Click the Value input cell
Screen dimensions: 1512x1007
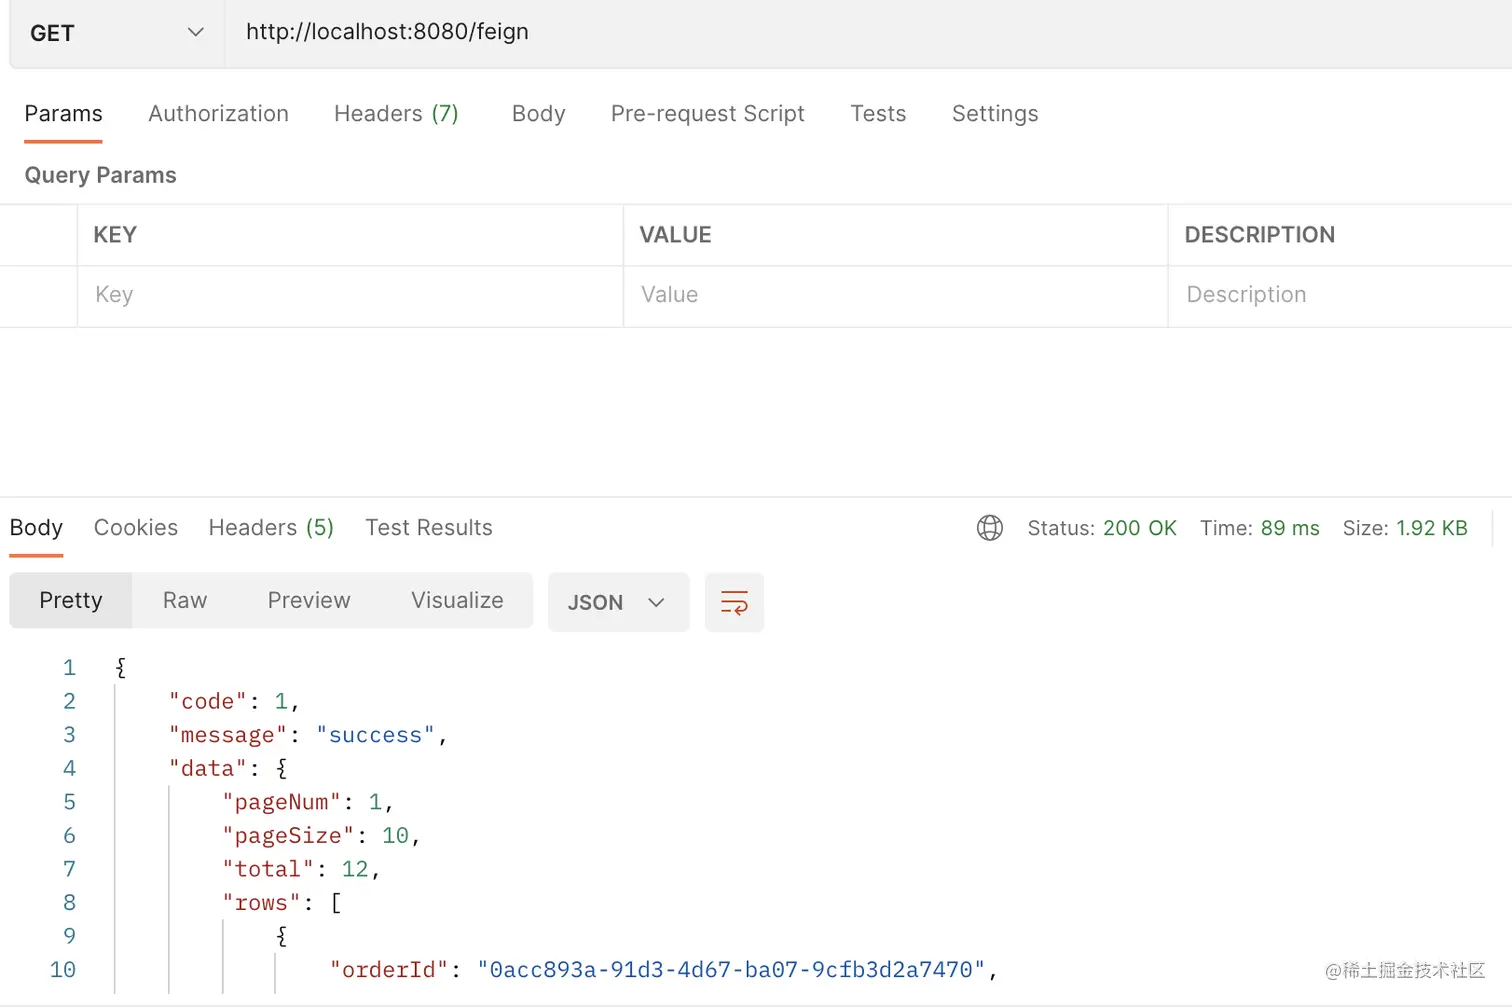895,296
